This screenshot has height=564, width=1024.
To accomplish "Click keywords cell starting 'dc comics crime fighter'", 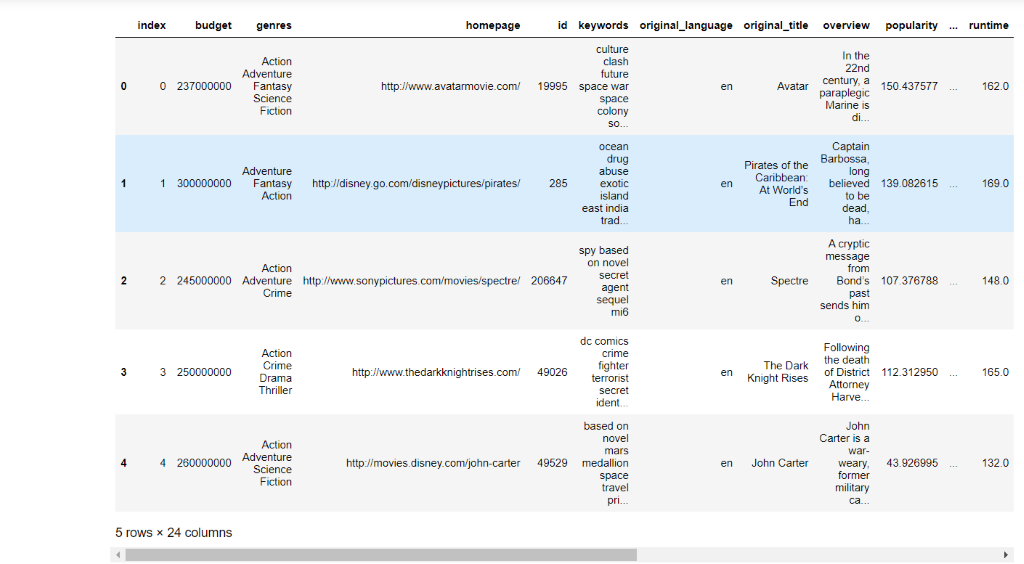I will point(604,372).
